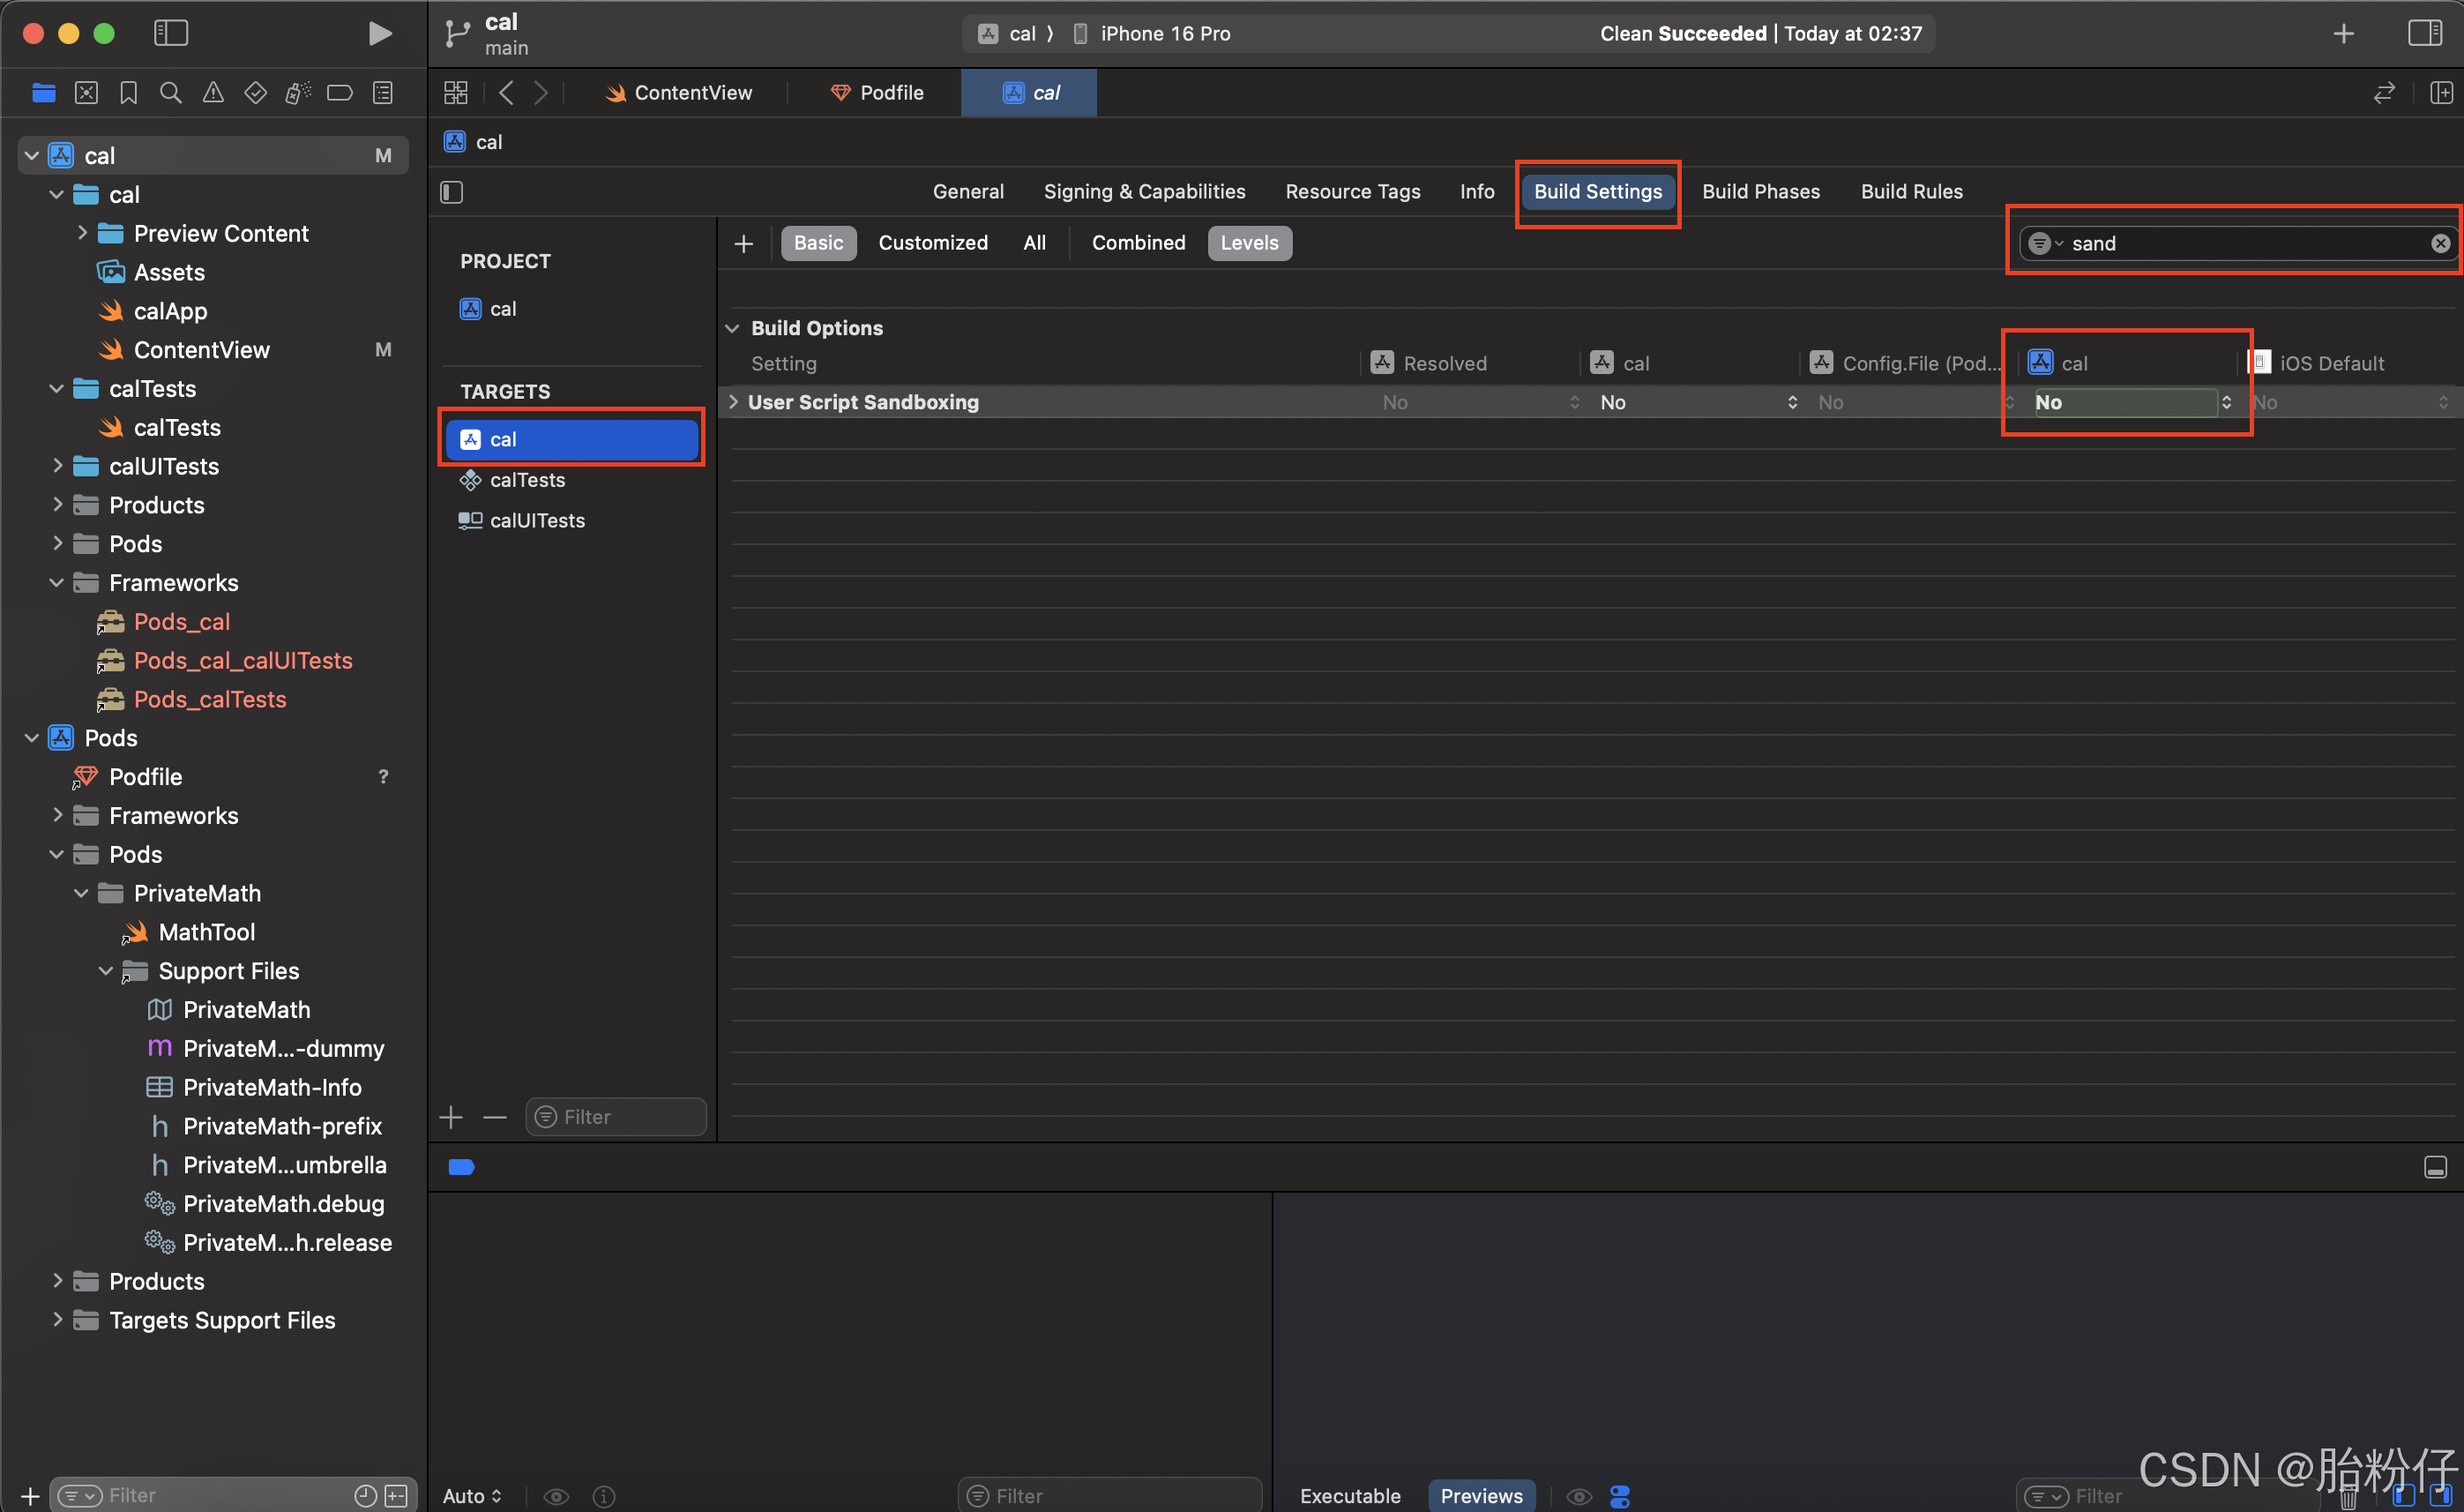Add a new target with plus button
Screen dimensions: 2464x1512
[x=451, y=1117]
